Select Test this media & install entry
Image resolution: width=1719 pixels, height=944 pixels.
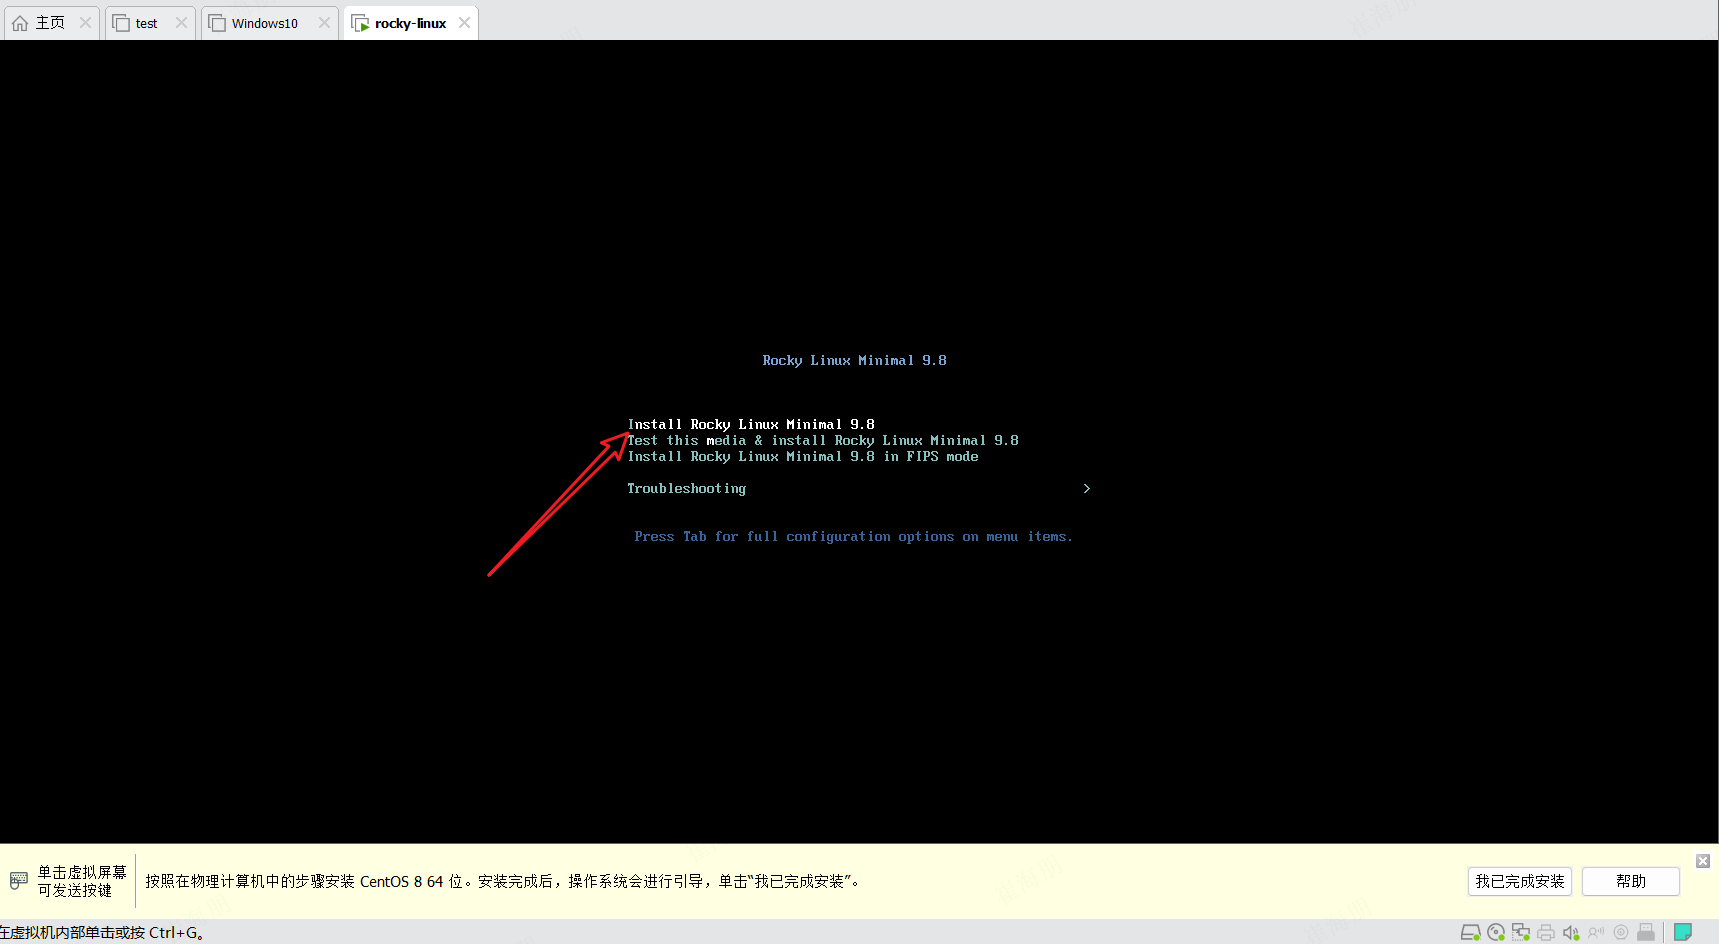pyautogui.click(x=823, y=440)
